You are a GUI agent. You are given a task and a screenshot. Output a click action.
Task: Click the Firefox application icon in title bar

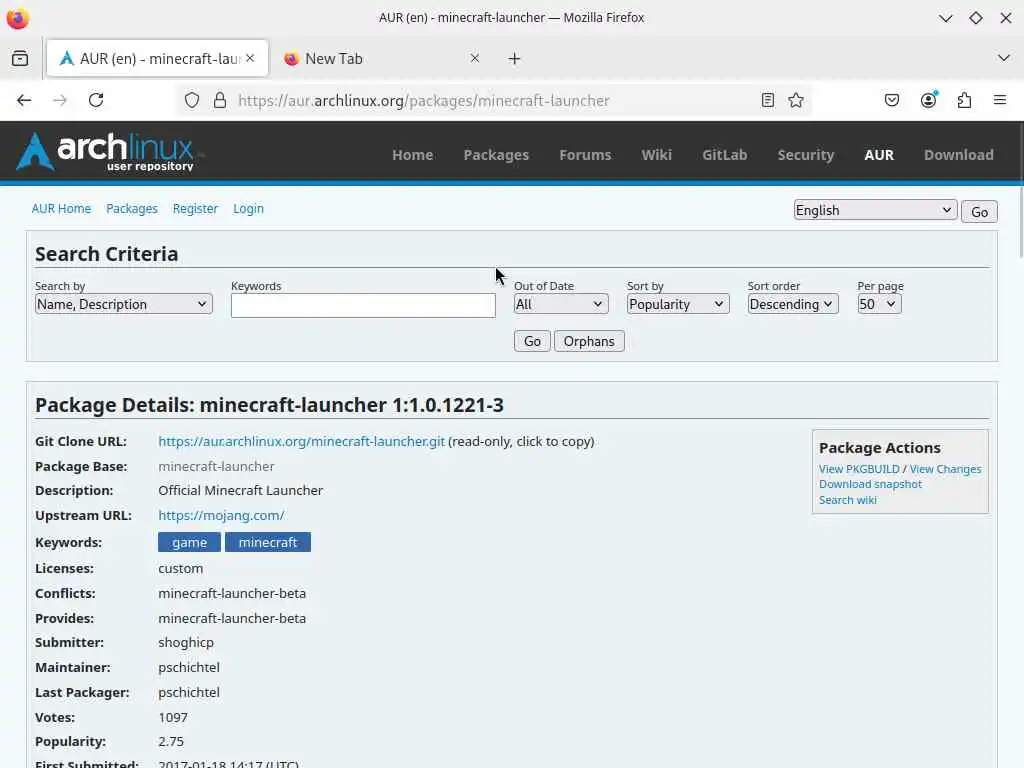click(18, 18)
